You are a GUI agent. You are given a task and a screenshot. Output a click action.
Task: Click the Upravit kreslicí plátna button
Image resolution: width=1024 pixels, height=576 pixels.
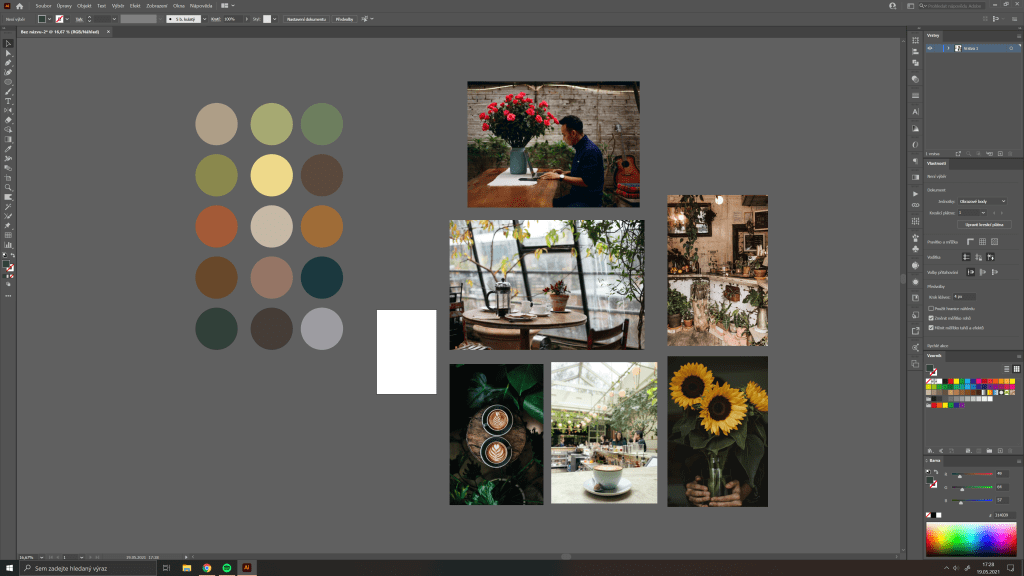984,224
